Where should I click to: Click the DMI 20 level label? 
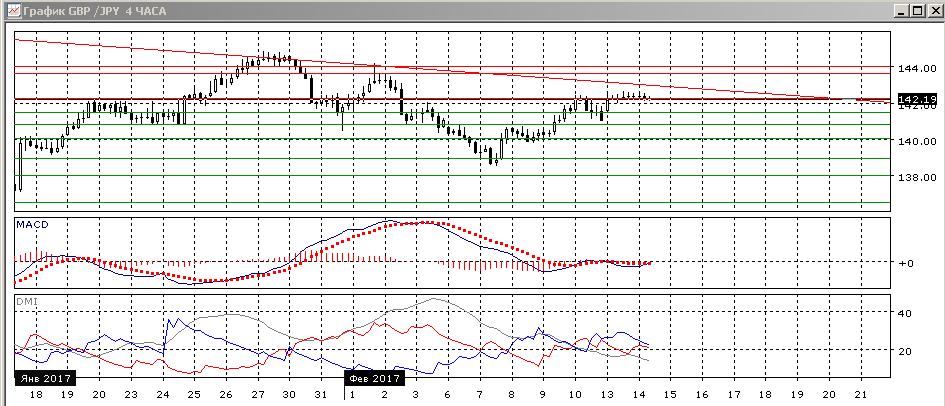tap(905, 351)
